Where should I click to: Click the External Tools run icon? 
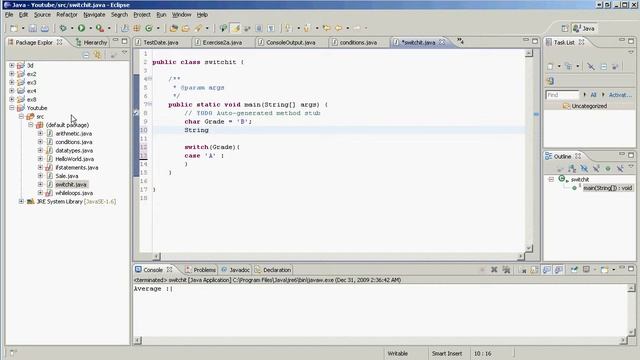[x=100, y=28]
